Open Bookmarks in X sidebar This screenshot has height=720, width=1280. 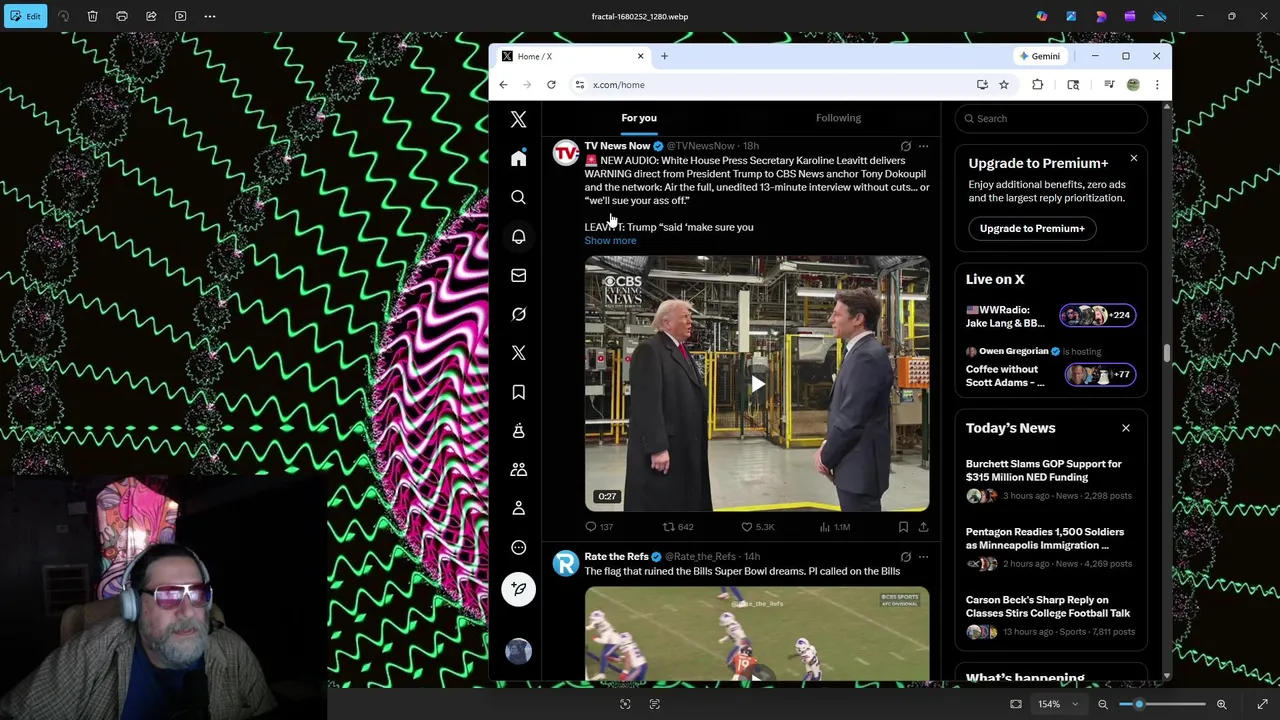[518, 392]
